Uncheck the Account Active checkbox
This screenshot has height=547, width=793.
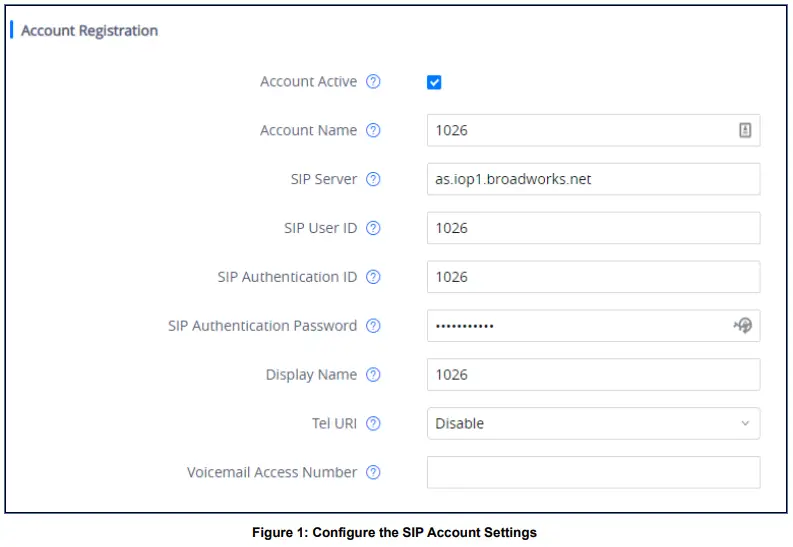(x=434, y=82)
